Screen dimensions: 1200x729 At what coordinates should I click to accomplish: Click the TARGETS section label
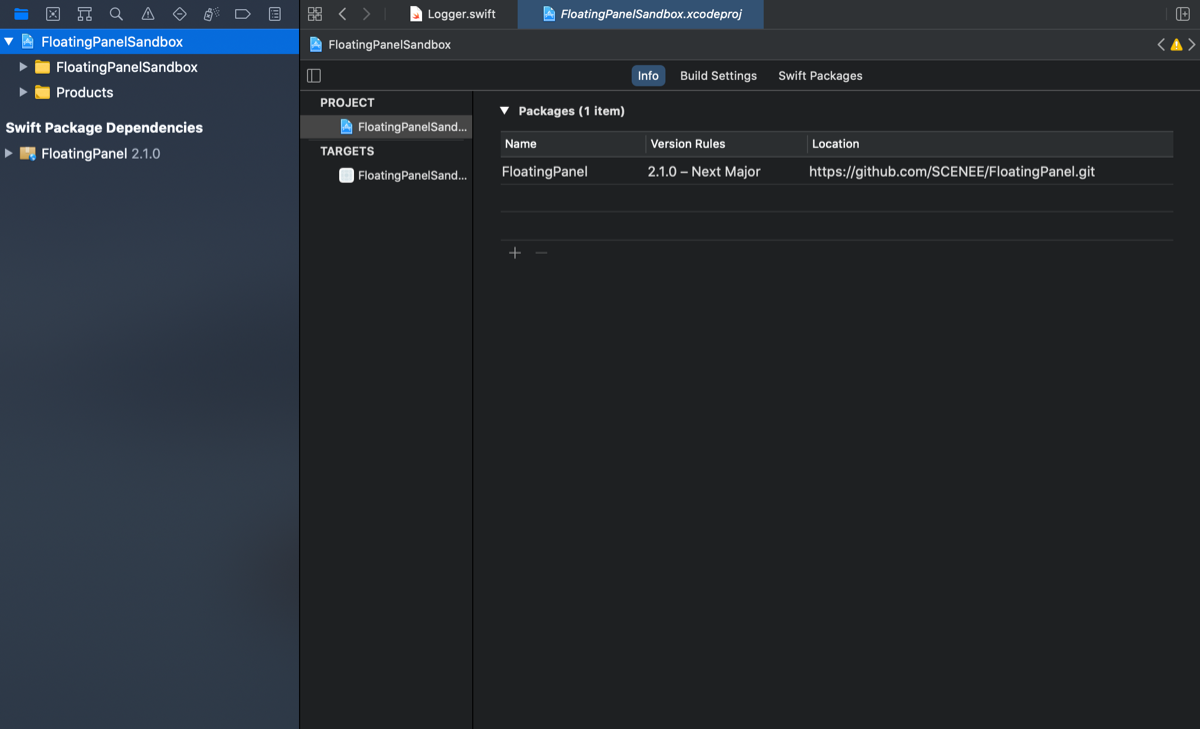347,151
